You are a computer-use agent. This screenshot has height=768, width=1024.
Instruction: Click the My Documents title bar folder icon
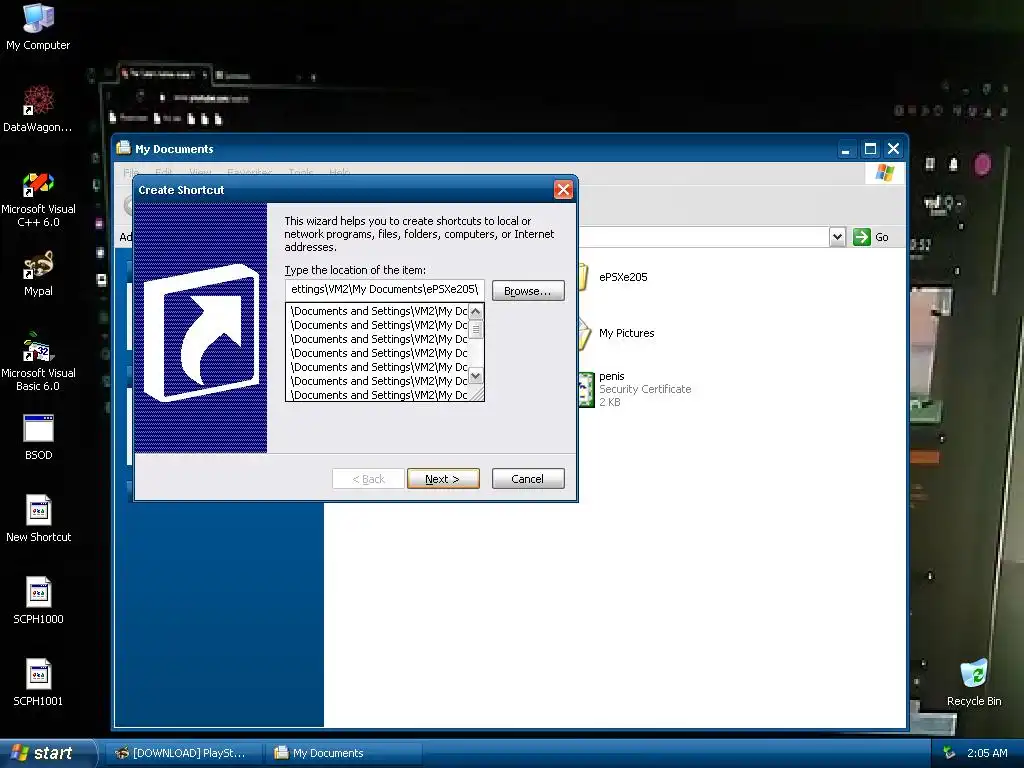coord(123,148)
